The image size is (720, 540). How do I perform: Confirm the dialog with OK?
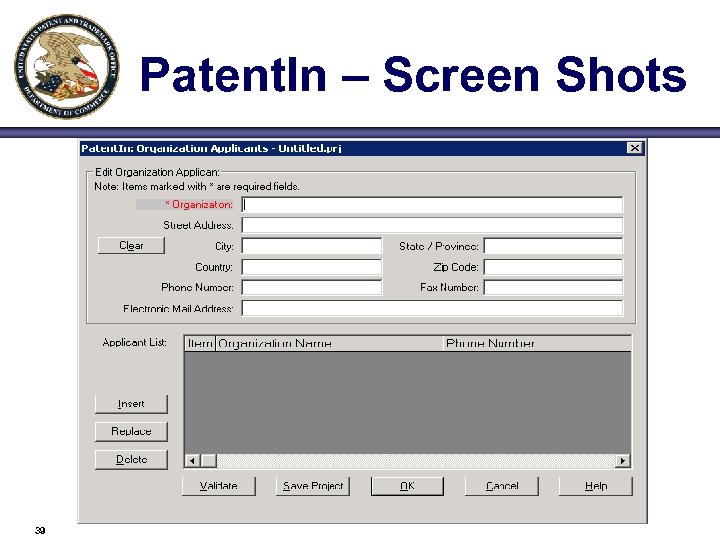[x=407, y=486]
